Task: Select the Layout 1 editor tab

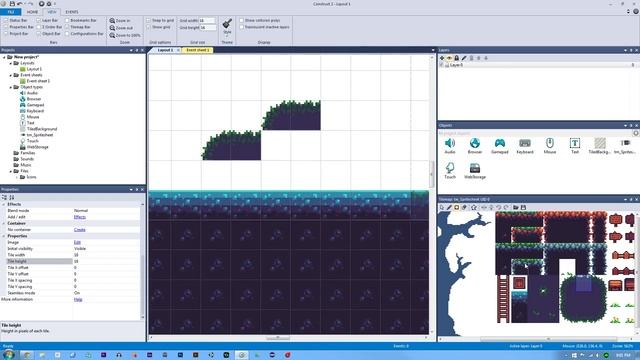Action: [165, 50]
